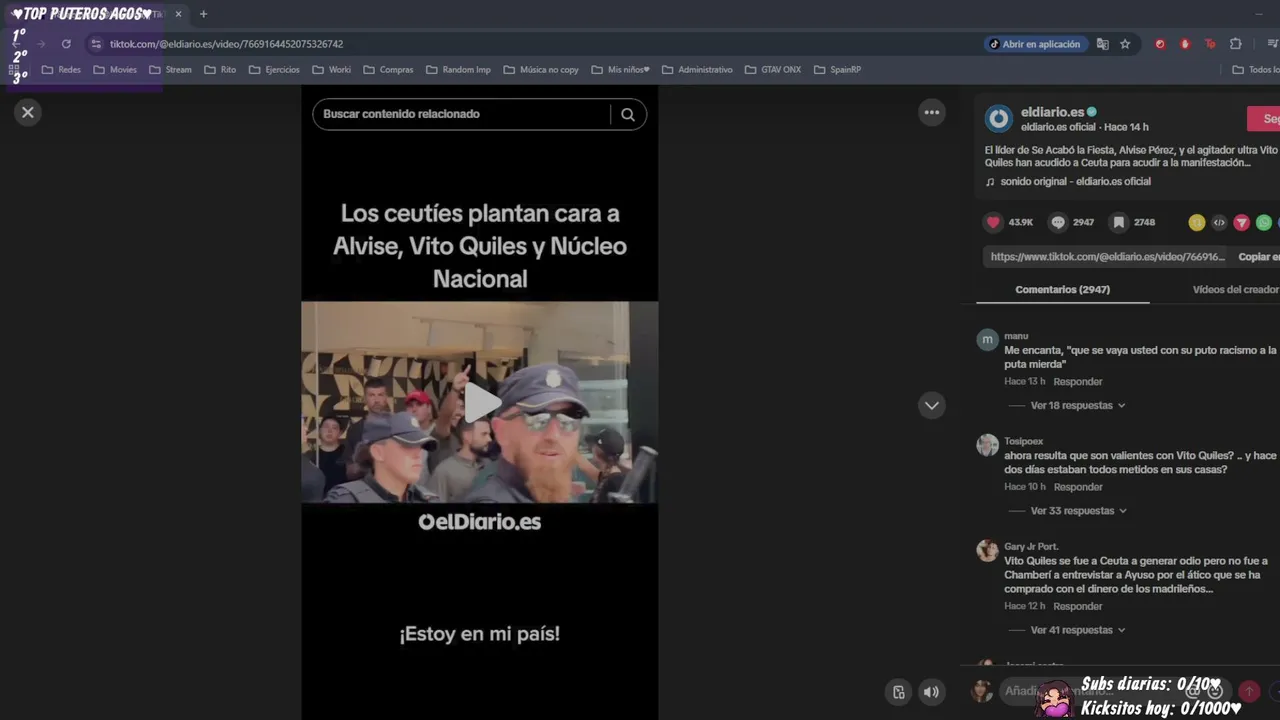This screenshot has width=1280, height=720.
Task: Click the first red extension icon in toolbar
Action: [1160, 44]
